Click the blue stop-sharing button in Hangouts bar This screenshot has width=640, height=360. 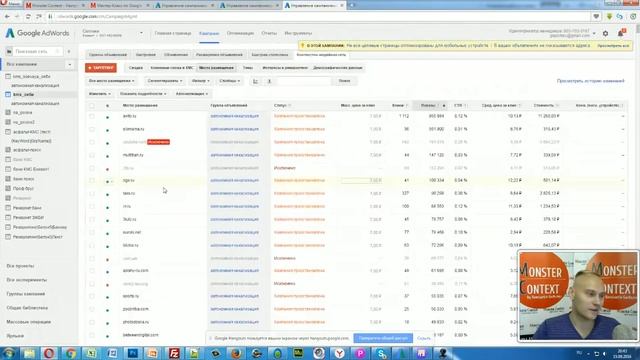383,338
